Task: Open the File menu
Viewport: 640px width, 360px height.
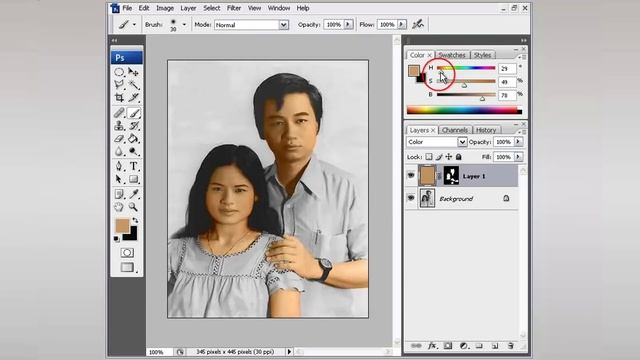Action: pos(127,8)
